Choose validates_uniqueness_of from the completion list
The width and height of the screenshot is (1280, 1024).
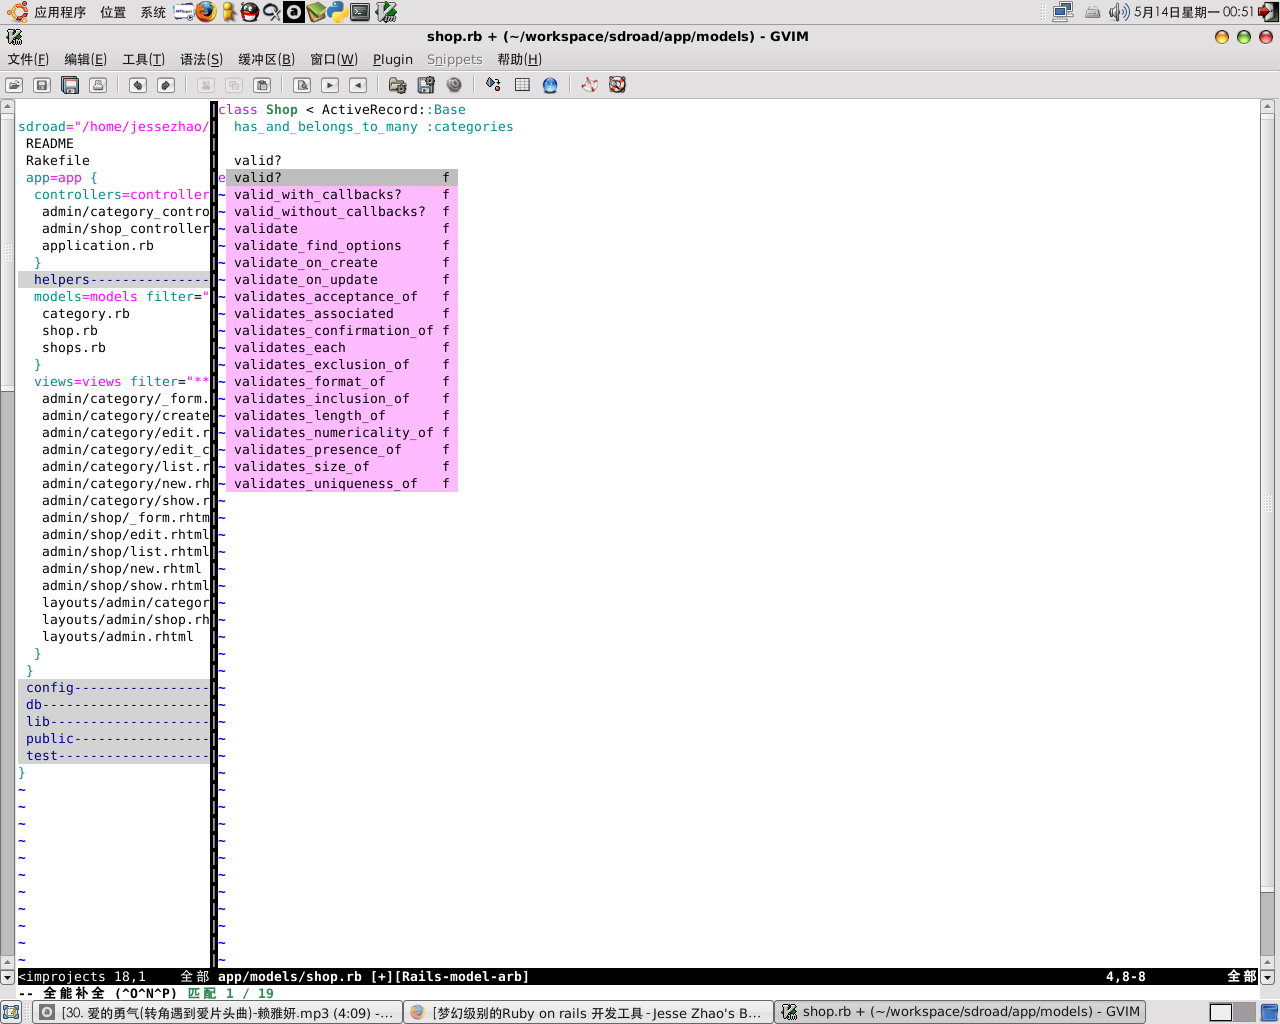click(x=342, y=484)
